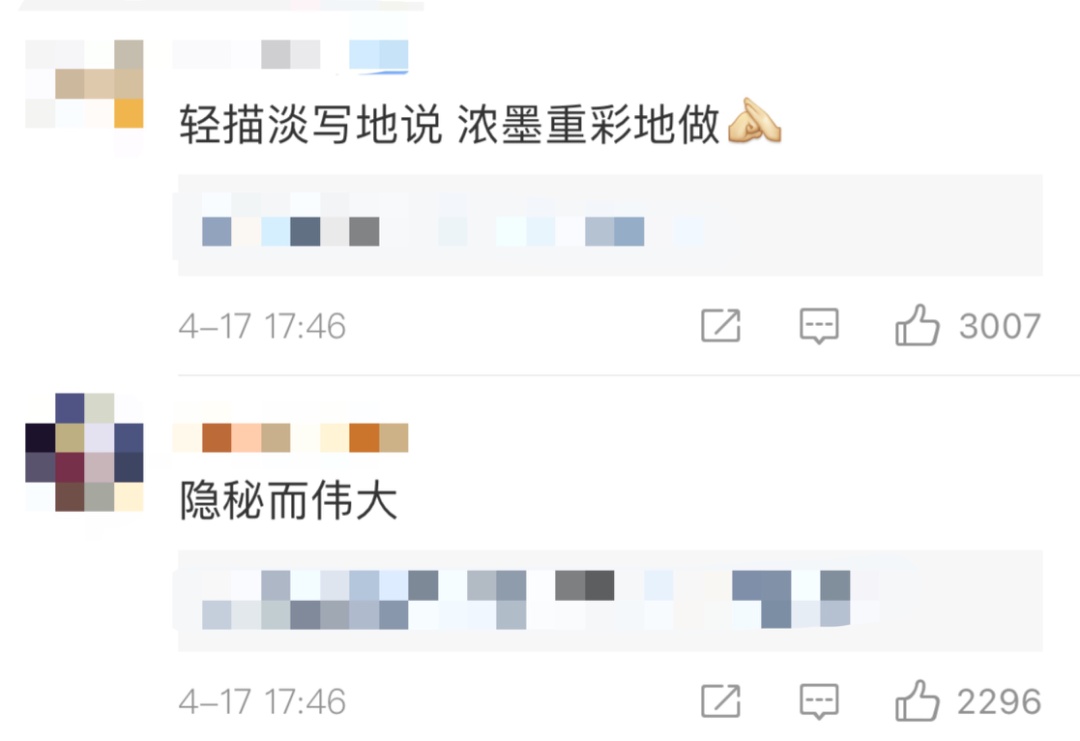Click the 2296 like count
Viewport: 1080px width, 741px height.
pyautogui.click(x=999, y=702)
